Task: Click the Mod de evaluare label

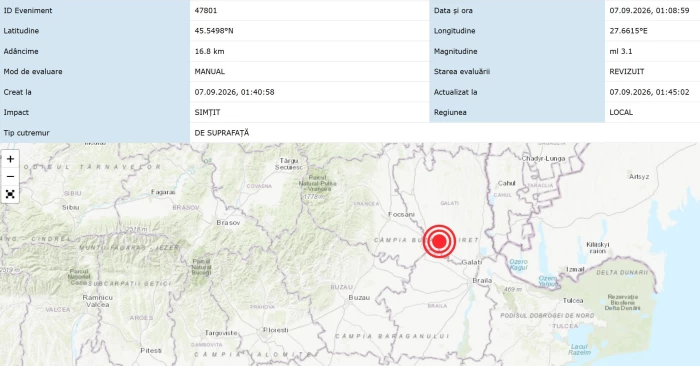Action: click(x=33, y=71)
